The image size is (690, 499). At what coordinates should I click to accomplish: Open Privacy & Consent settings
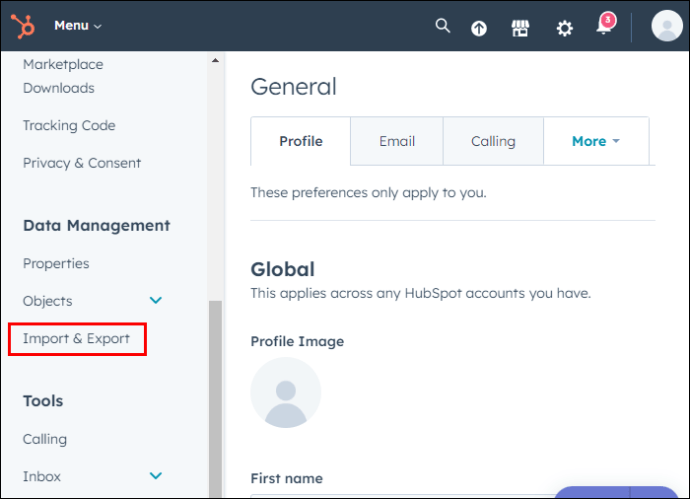pos(82,163)
